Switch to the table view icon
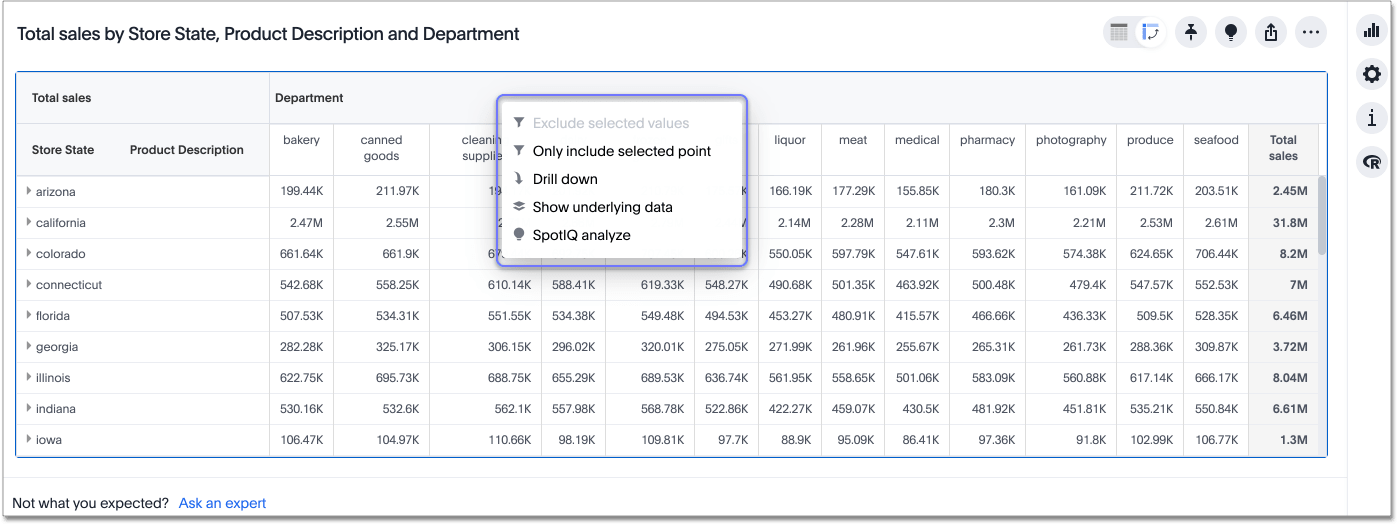 click(x=1119, y=33)
